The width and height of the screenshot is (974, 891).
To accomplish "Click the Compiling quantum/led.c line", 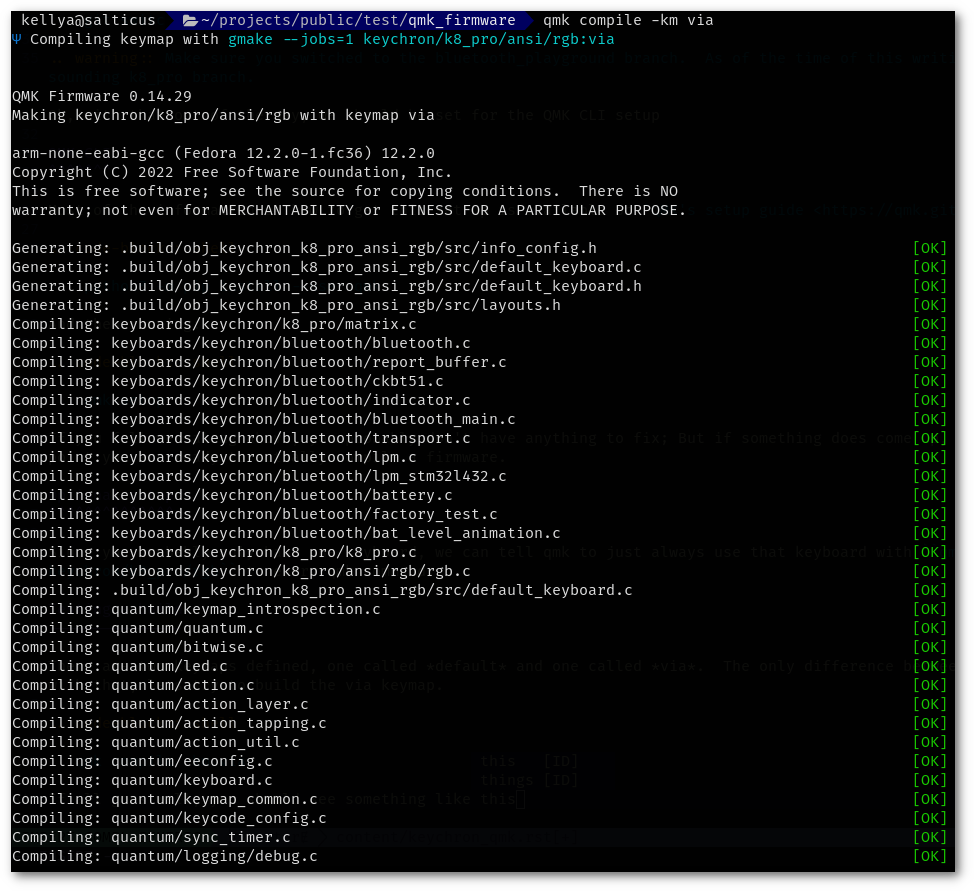I will [x=120, y=667].
